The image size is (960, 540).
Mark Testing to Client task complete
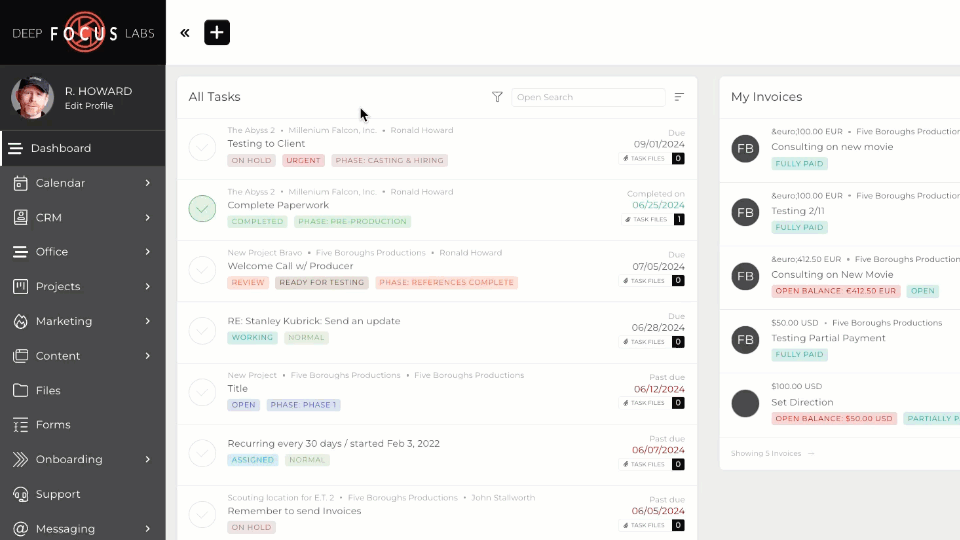(x=202, y=147)
